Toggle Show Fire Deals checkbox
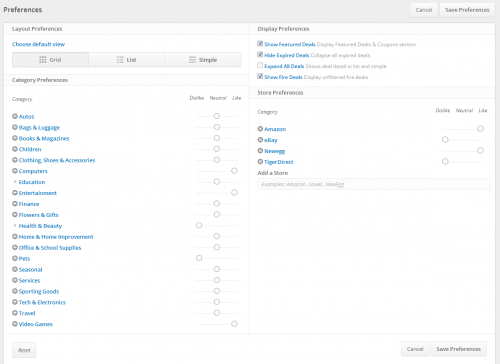500x364 pixels. pos(260,77)
